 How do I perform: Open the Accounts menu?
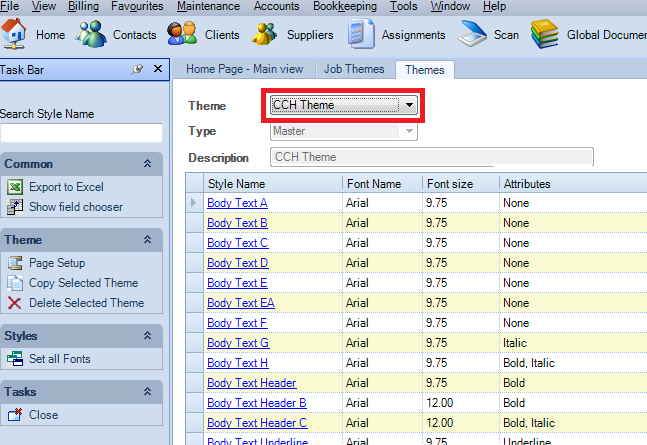(276, 6)
